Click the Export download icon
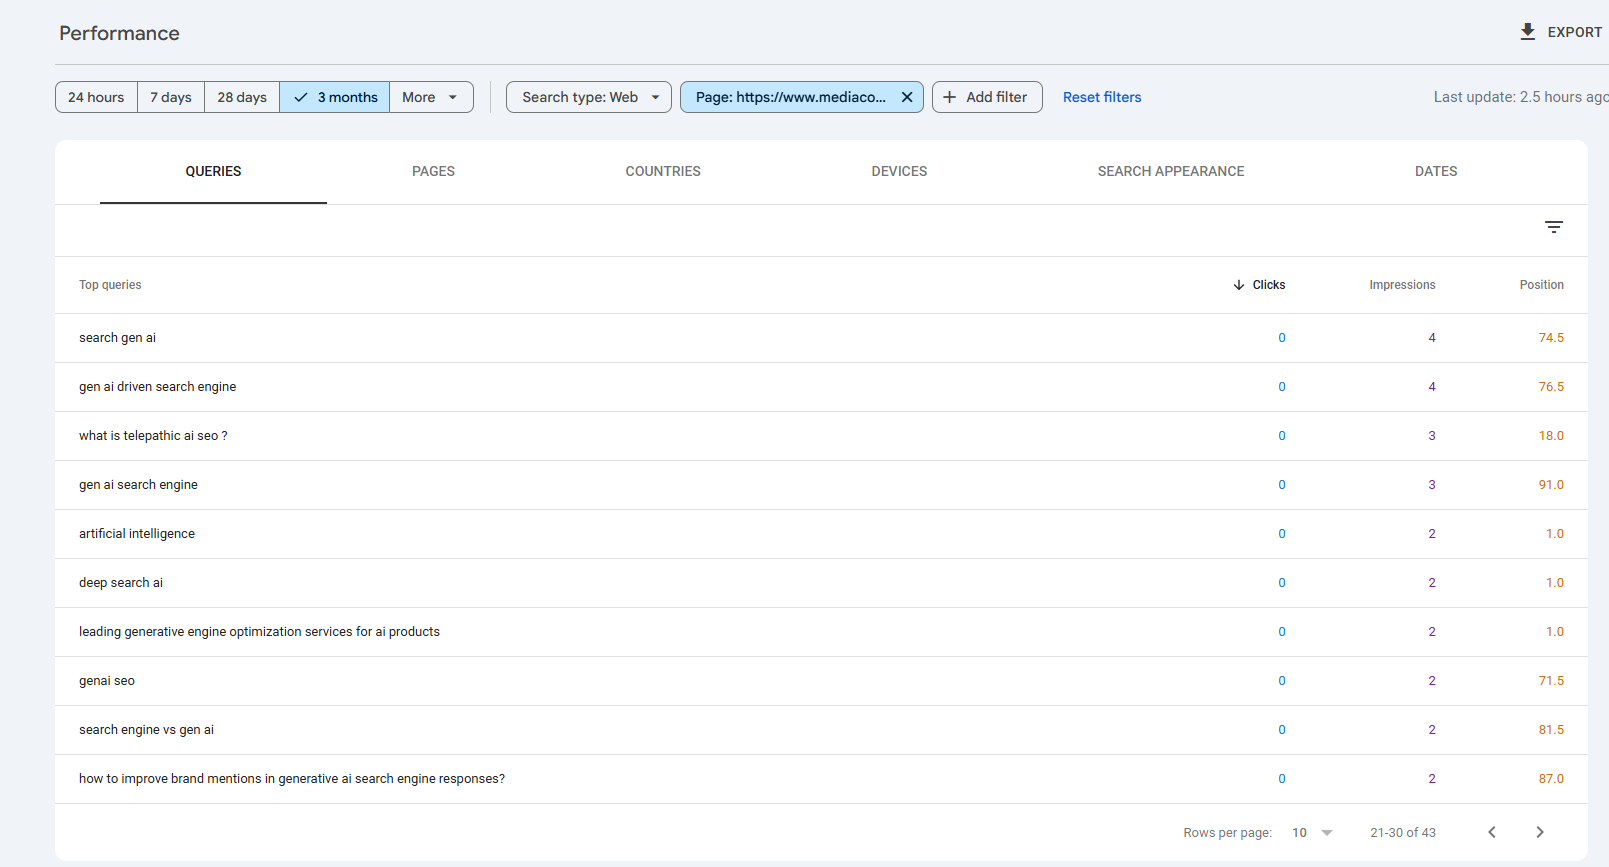1609x867 pixels. (x=1527, y=32)
